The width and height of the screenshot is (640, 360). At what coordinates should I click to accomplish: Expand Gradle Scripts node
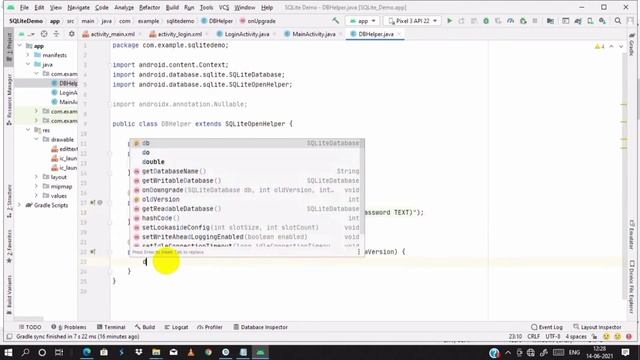click(x=20, y=205)
